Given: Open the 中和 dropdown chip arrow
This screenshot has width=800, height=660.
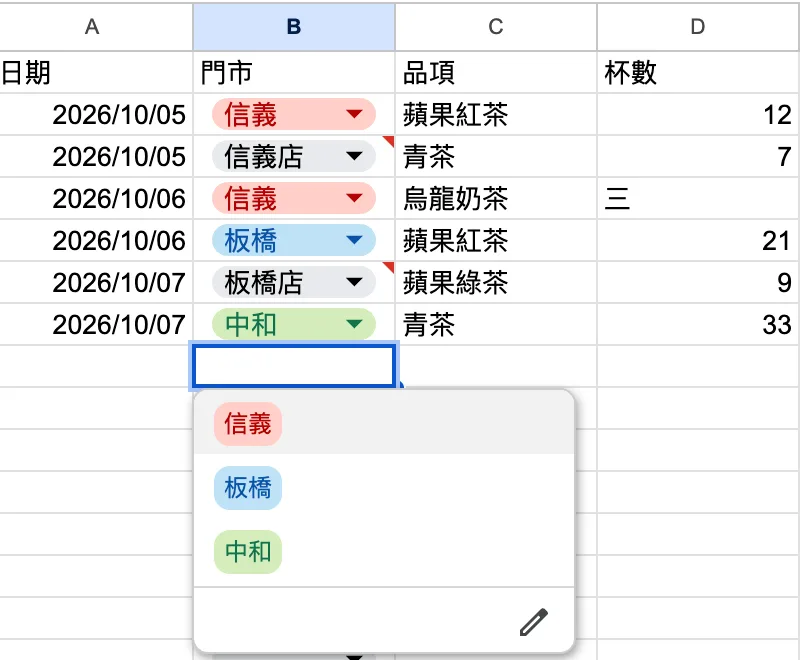Looking at the screenshot, I should pos(354,324).
